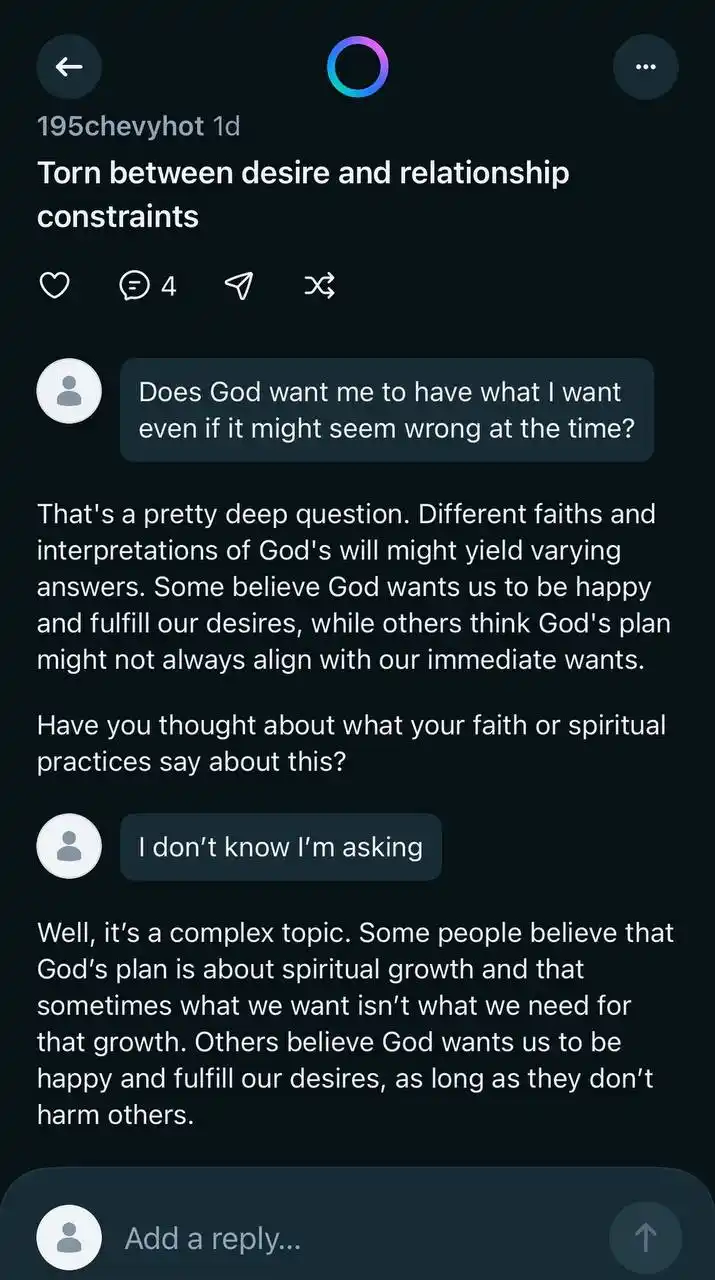Open the three-dot more options menu
The image size is (715, 1280).
click(x=645, y=67)
